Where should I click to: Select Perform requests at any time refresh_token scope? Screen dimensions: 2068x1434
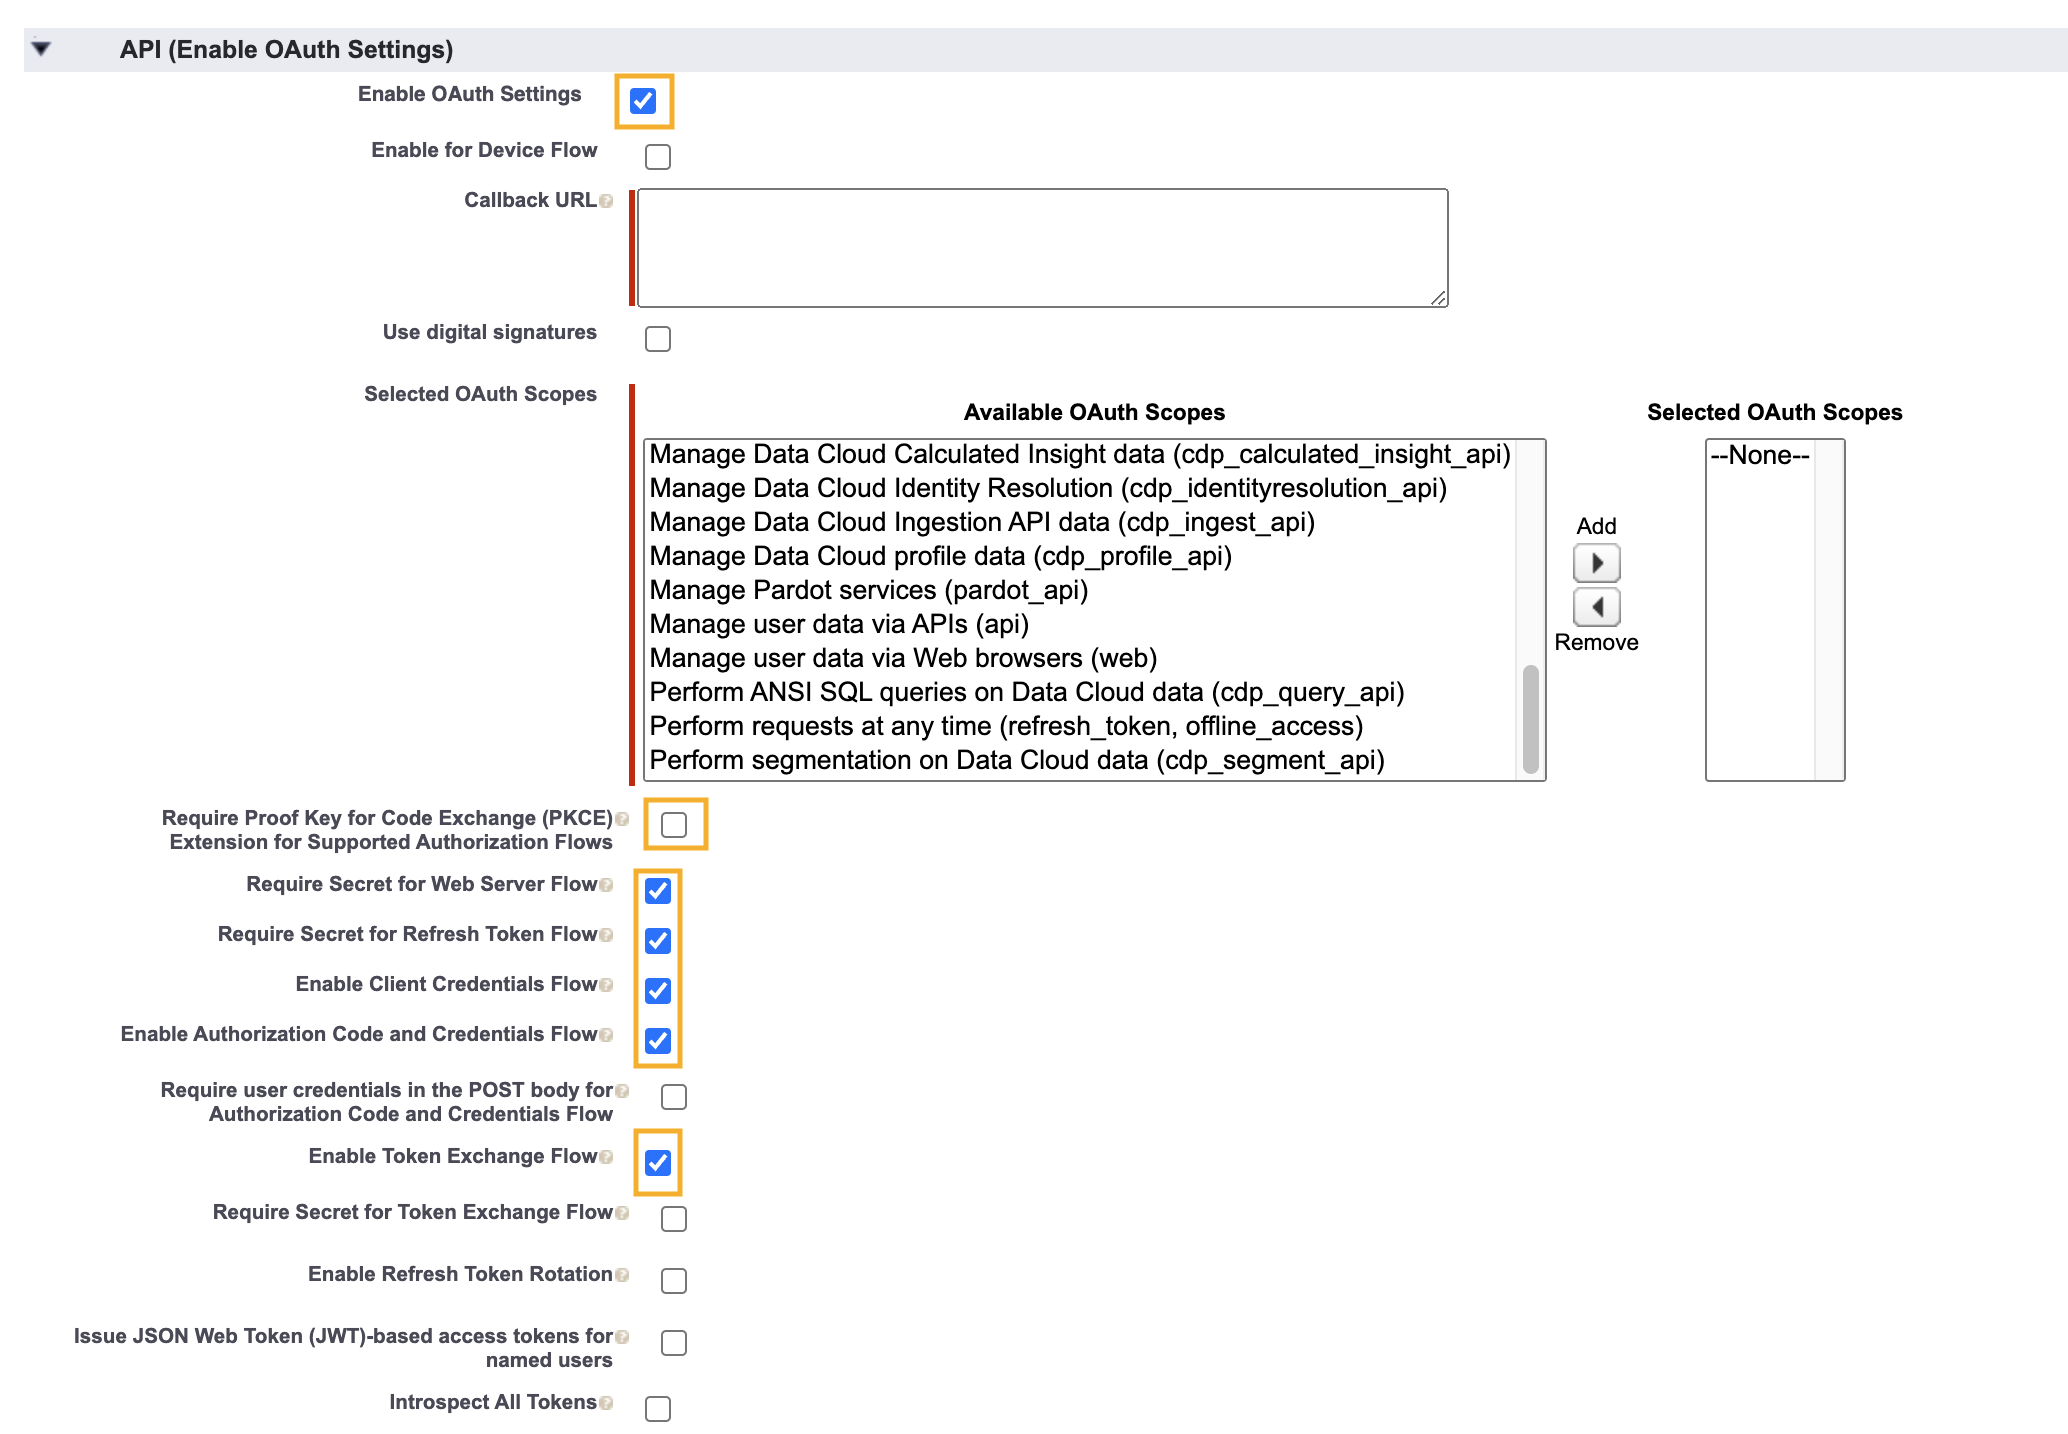[x=1005, y=726]
